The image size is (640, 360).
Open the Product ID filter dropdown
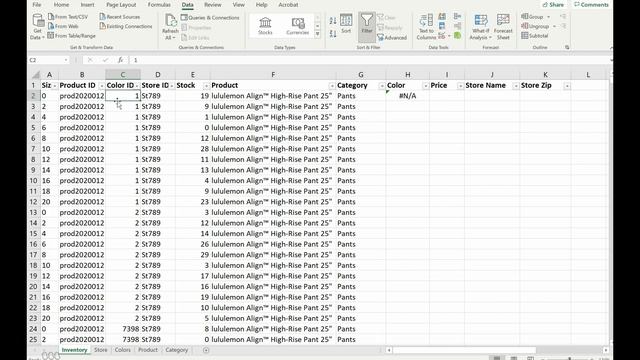(x=102, y=86)
